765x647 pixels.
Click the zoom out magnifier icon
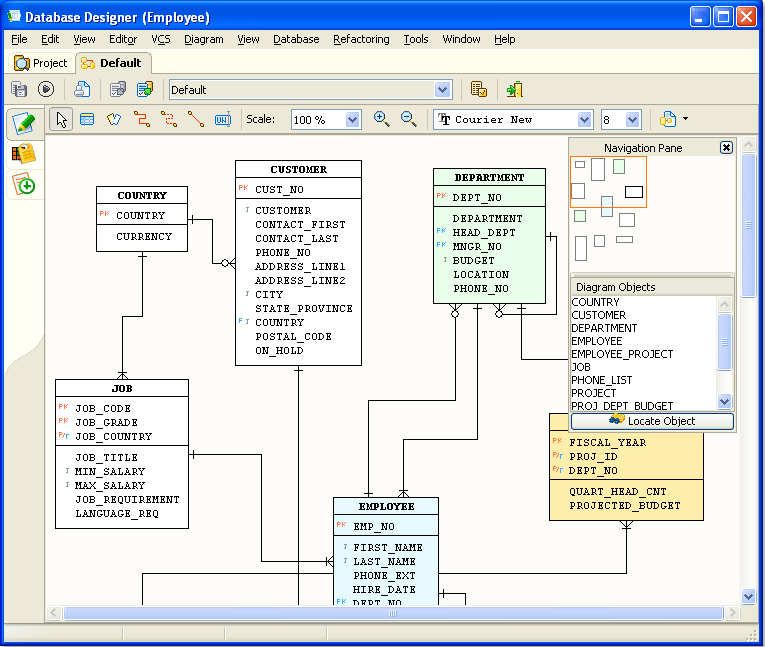pyautogui.click(x=409, y=119)
